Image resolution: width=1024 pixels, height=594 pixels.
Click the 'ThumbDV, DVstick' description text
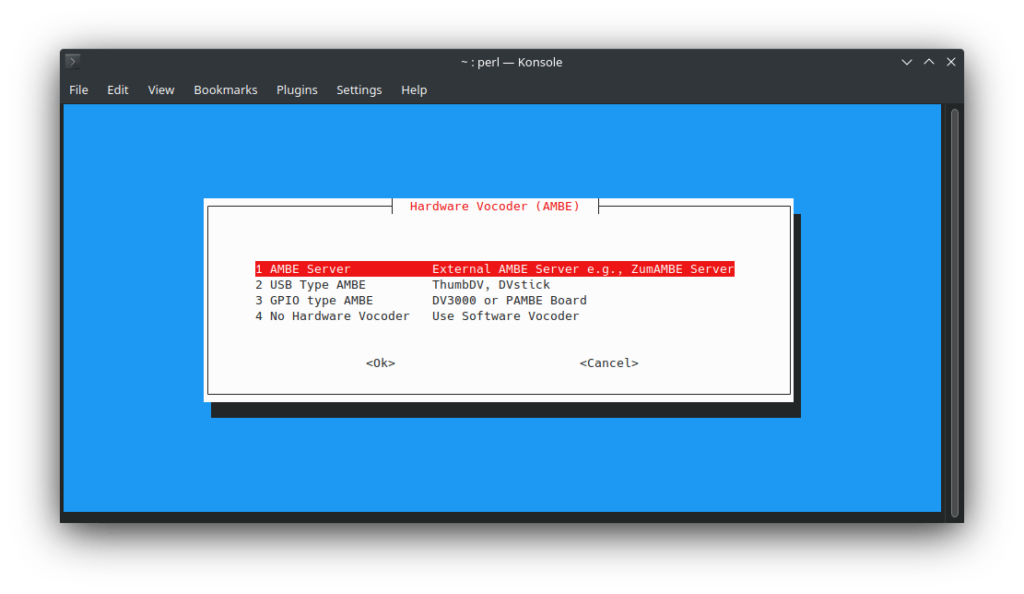pyautogui.click(x=491, y=285)
